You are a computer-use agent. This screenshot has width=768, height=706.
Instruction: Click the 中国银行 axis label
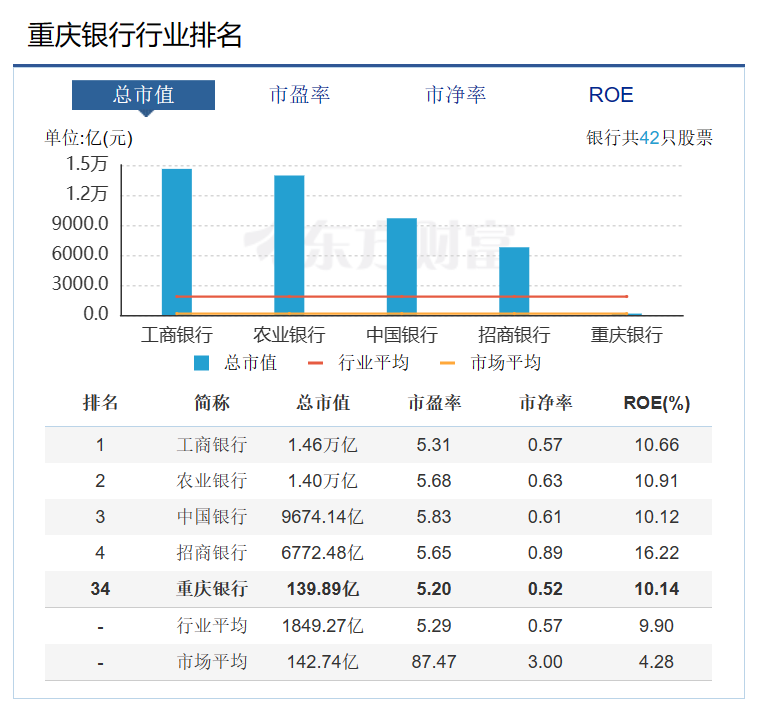point(402,335)
